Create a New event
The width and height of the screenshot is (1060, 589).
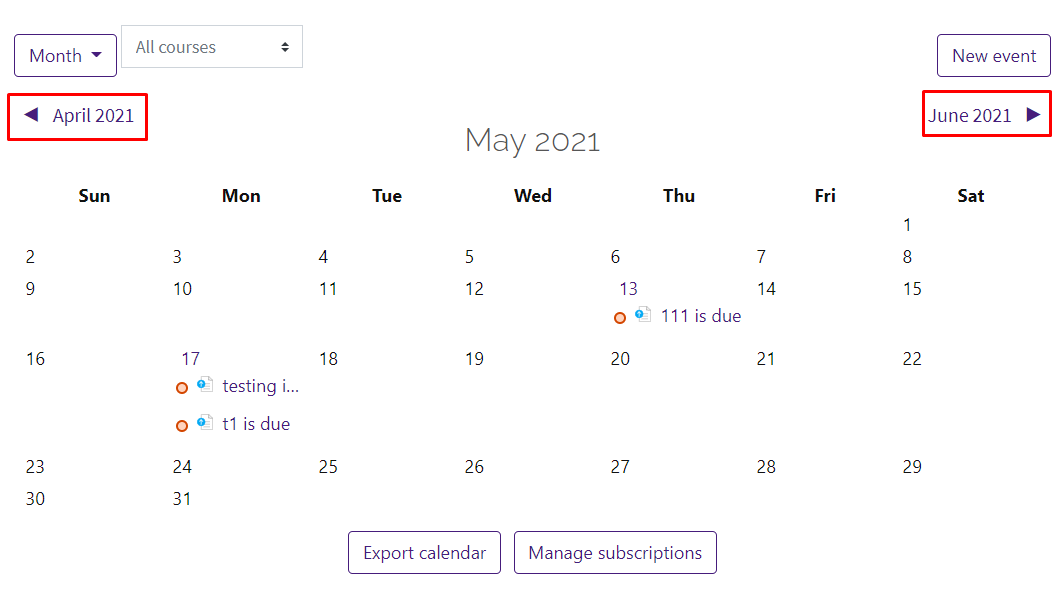[x=993, y=56]
